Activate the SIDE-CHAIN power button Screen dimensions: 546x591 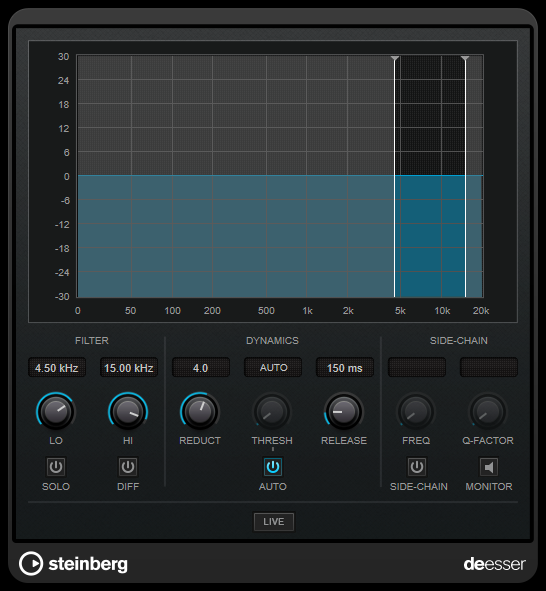(417, 467)
